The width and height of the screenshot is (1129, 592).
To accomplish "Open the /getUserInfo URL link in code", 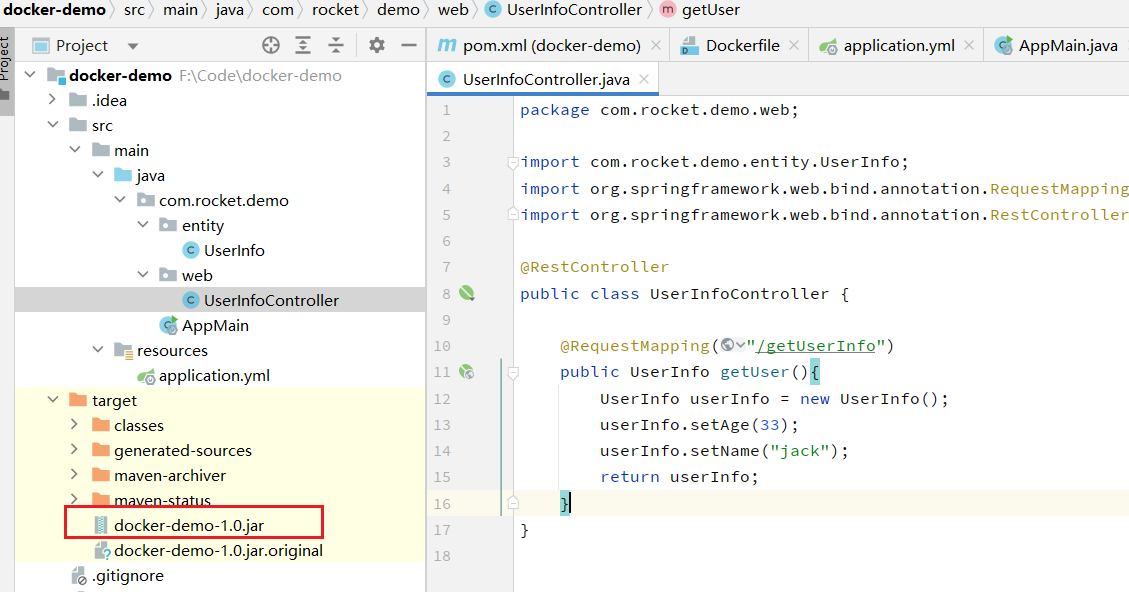I will tap(816, 346).
